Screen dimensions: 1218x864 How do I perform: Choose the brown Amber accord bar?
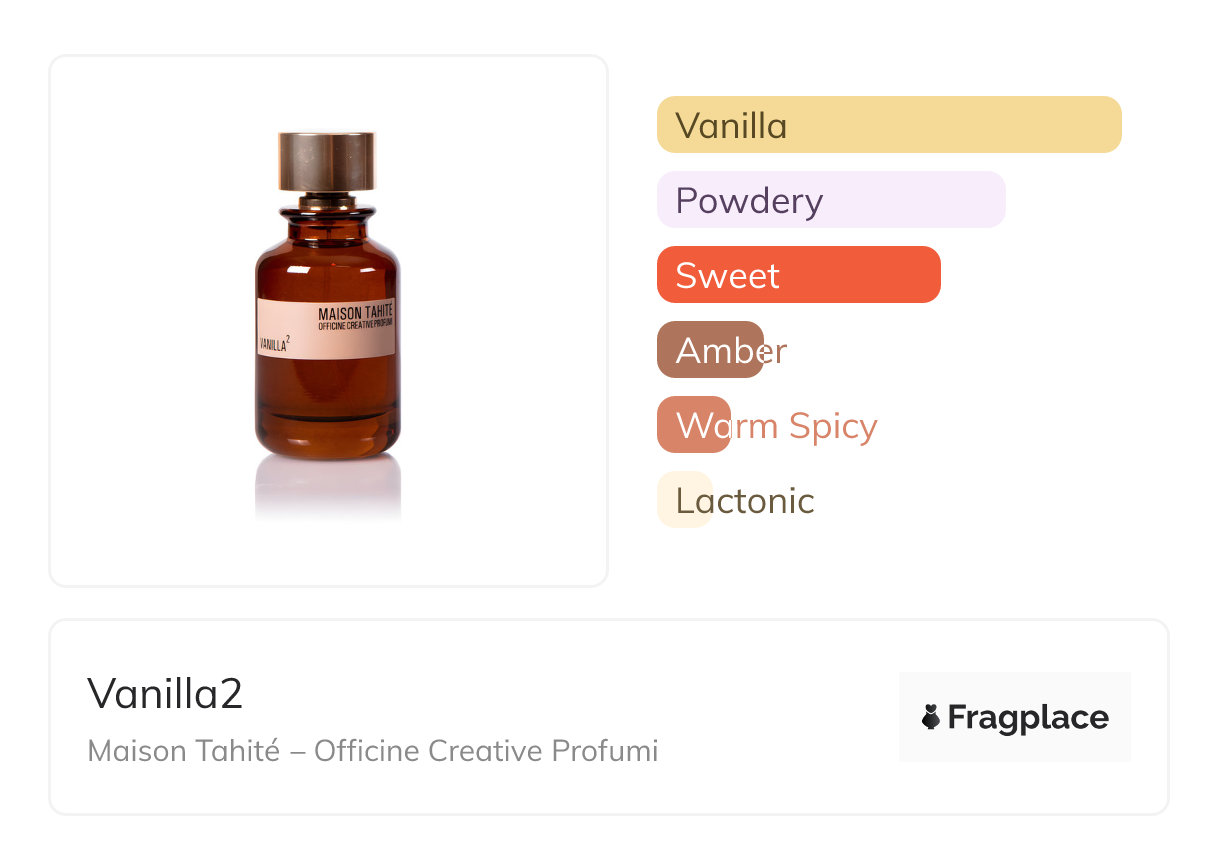coord(710,350)
